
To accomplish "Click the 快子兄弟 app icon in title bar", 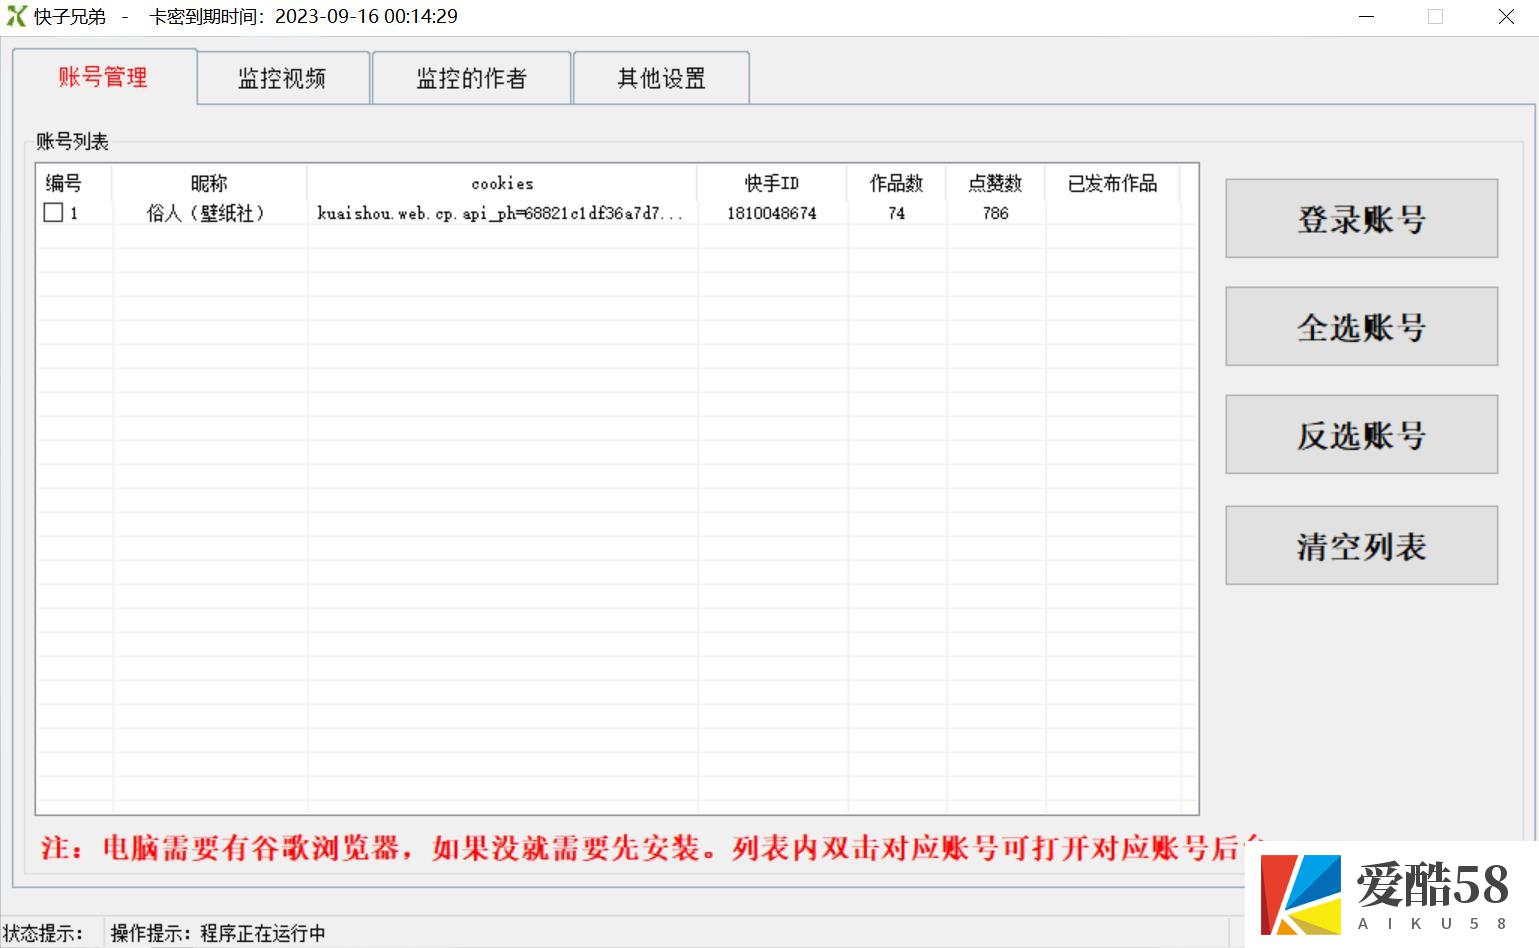I will pos(16,16).
